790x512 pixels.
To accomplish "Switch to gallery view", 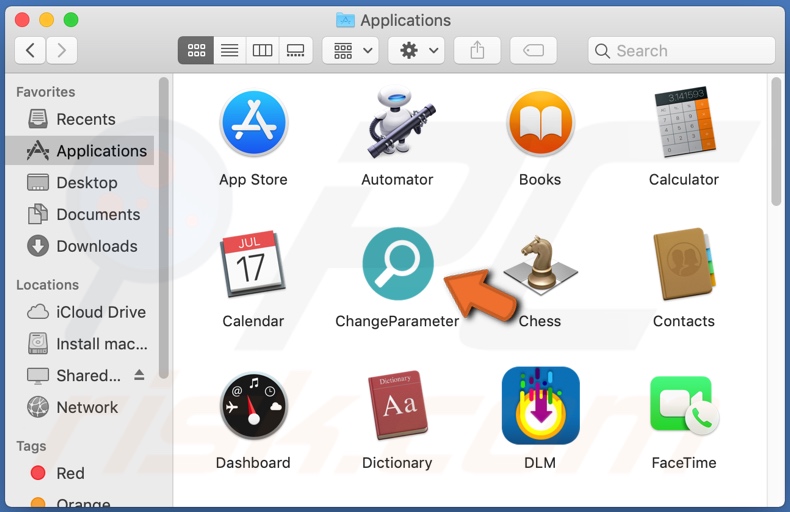I will point(296,50).
